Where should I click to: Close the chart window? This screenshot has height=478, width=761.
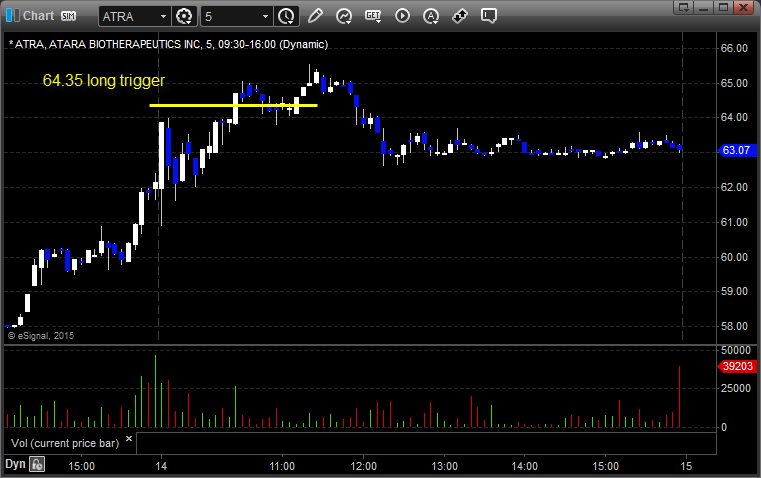coord(743,7)
